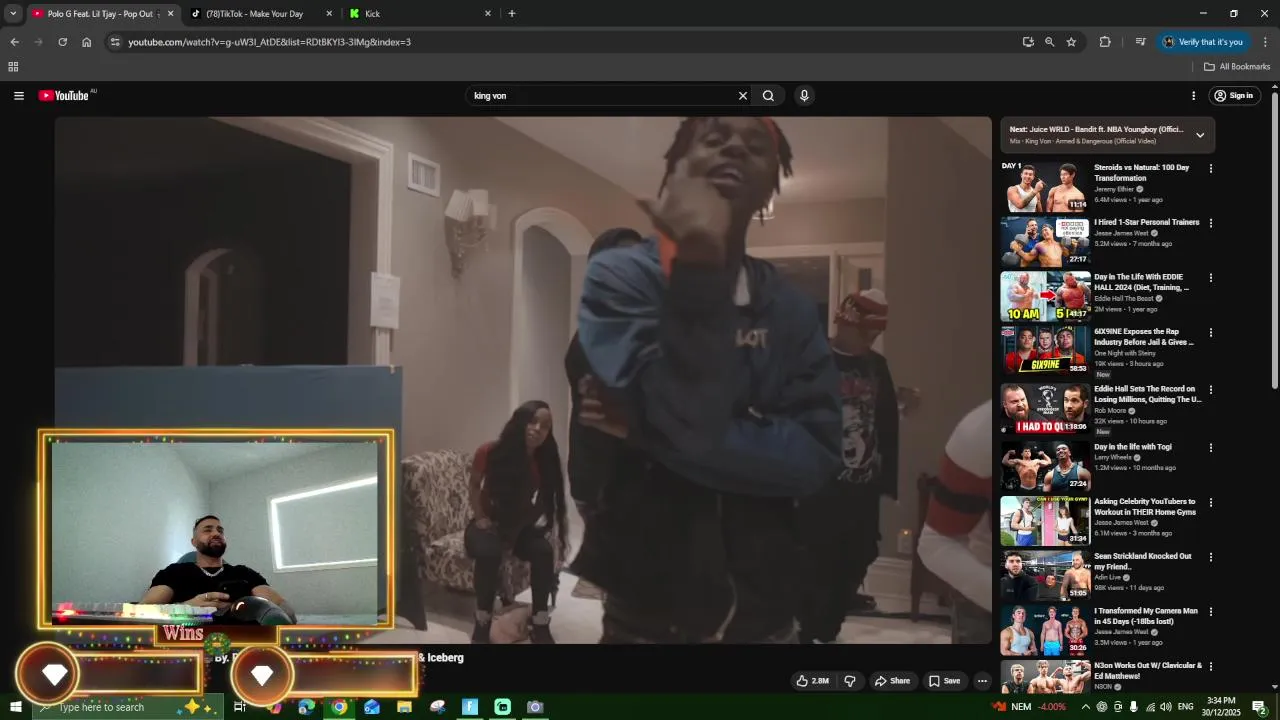Open the All Bookmarks folder
The image size is (1280, 720).
pos(1237,67)
